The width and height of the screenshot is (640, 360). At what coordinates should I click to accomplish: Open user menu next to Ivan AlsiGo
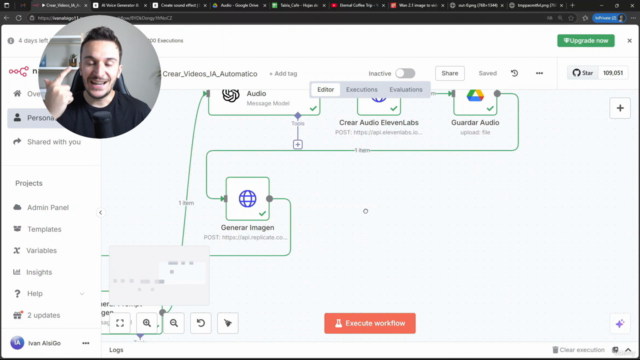tap(86, 343)
